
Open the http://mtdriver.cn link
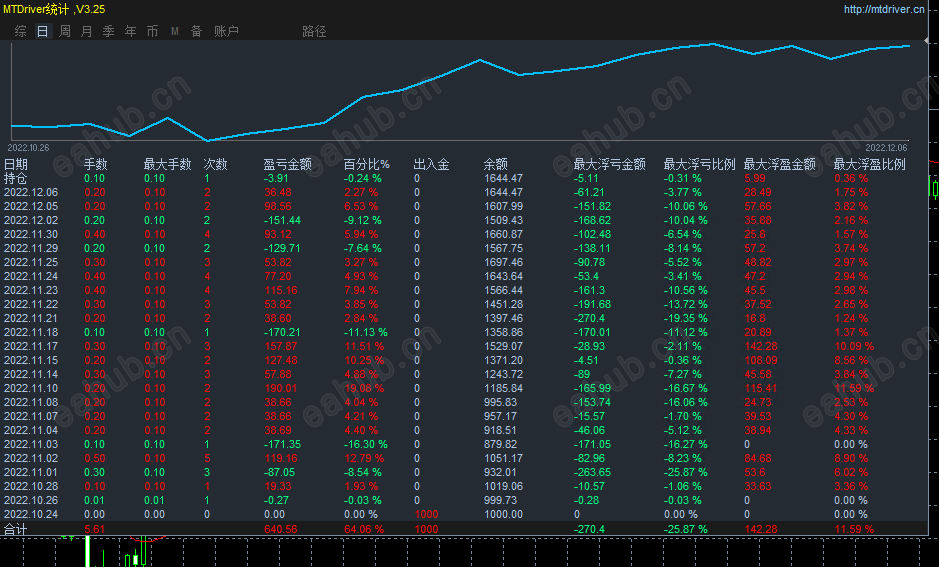(884, 9)
